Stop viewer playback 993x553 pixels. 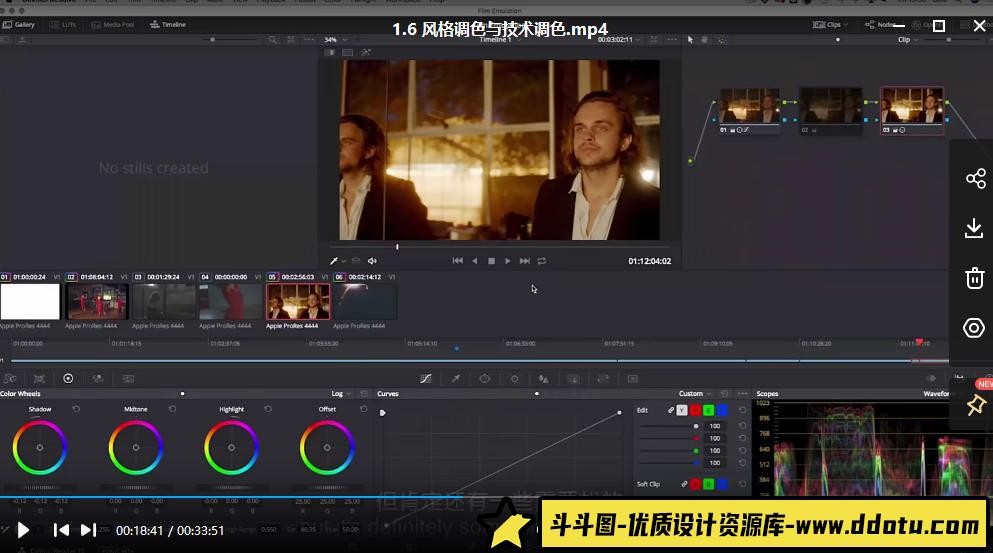491,261
